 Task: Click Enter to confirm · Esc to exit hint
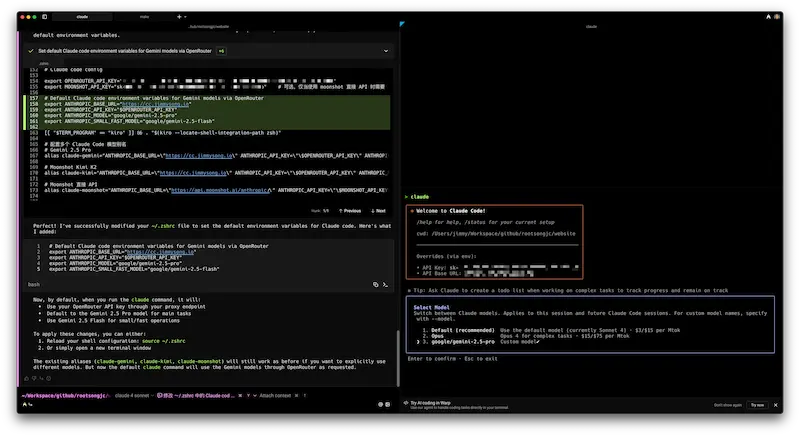point(452,358)
